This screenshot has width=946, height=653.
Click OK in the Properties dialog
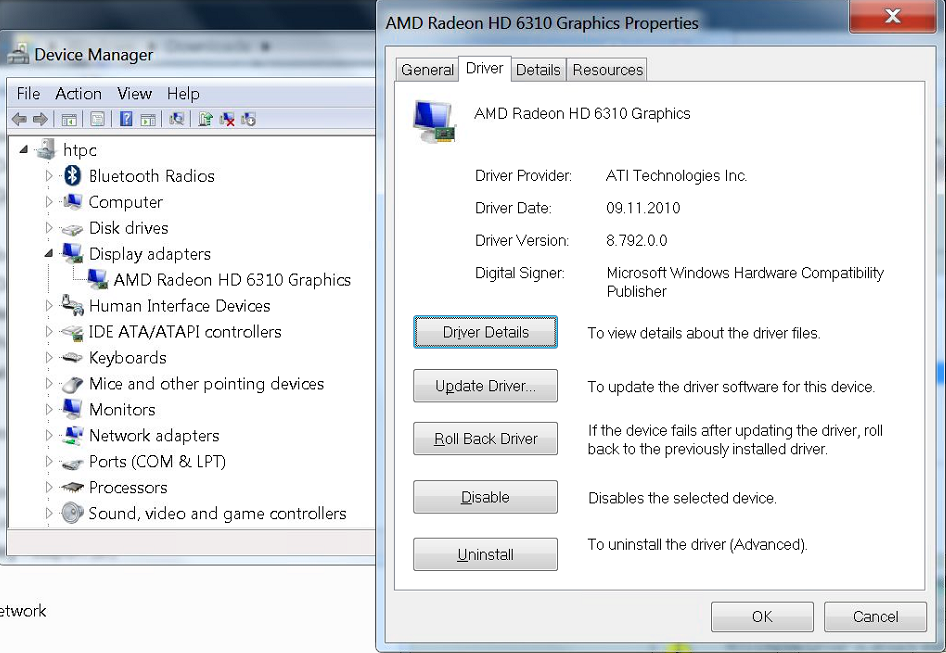tap(762, 616)
